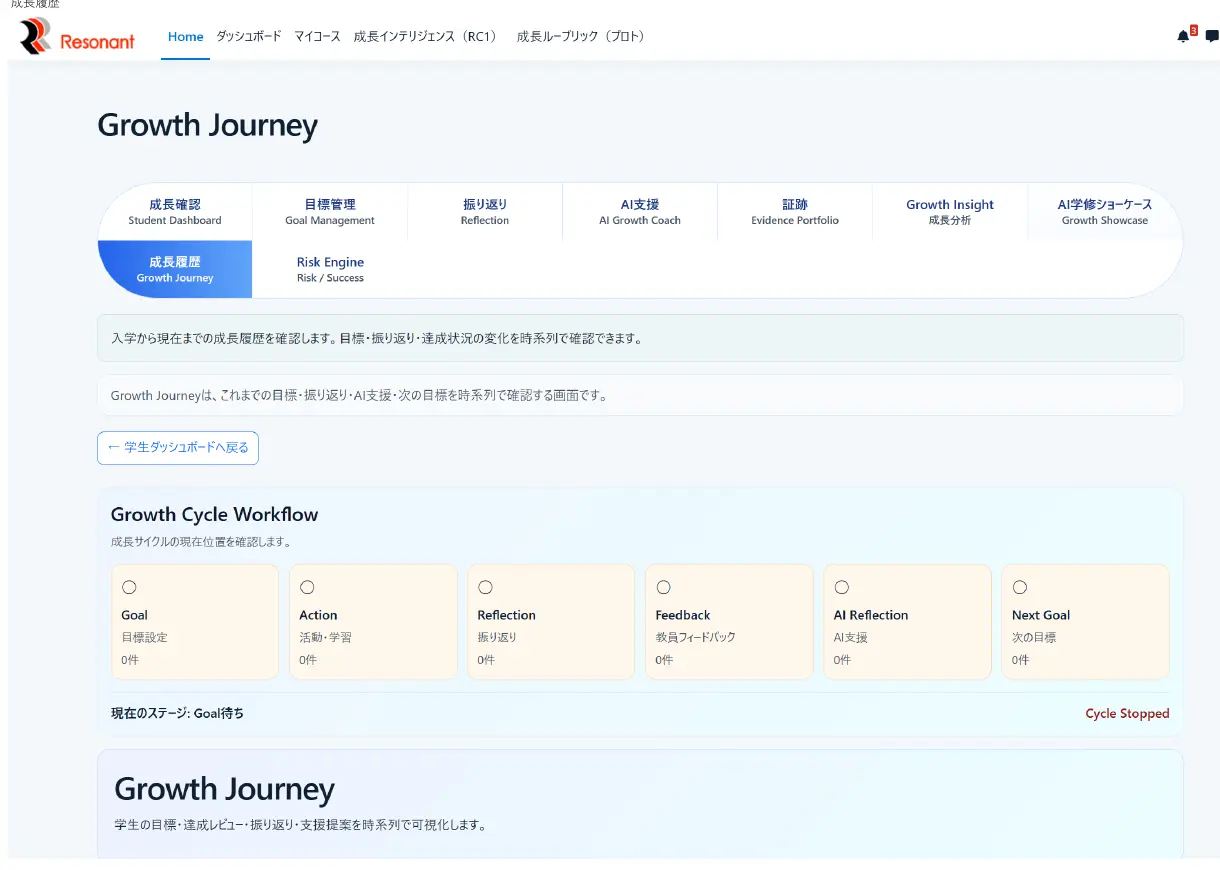Click the Resonant logo
1220x870 pixels.
(77, 38)
